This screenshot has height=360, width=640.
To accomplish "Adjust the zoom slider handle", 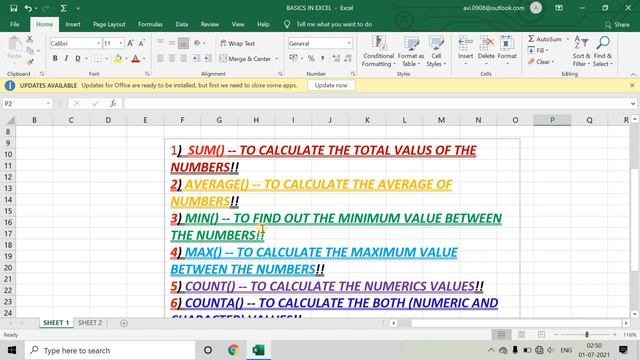I will click(x=587, y=335).
